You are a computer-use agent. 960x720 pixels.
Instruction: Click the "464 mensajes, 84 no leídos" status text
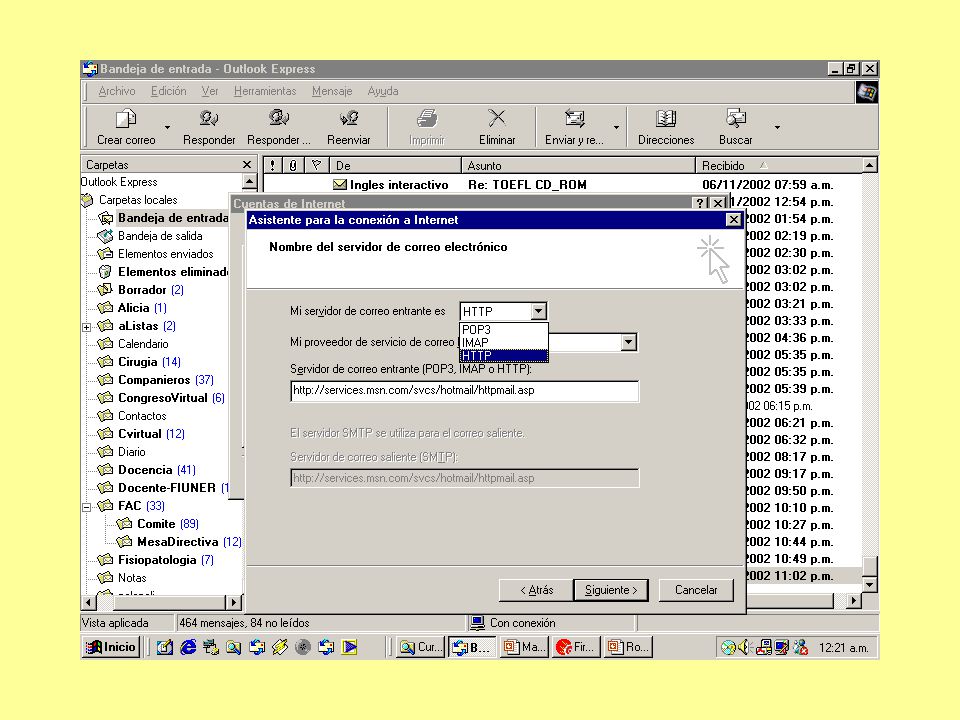[x=244, y=623]
